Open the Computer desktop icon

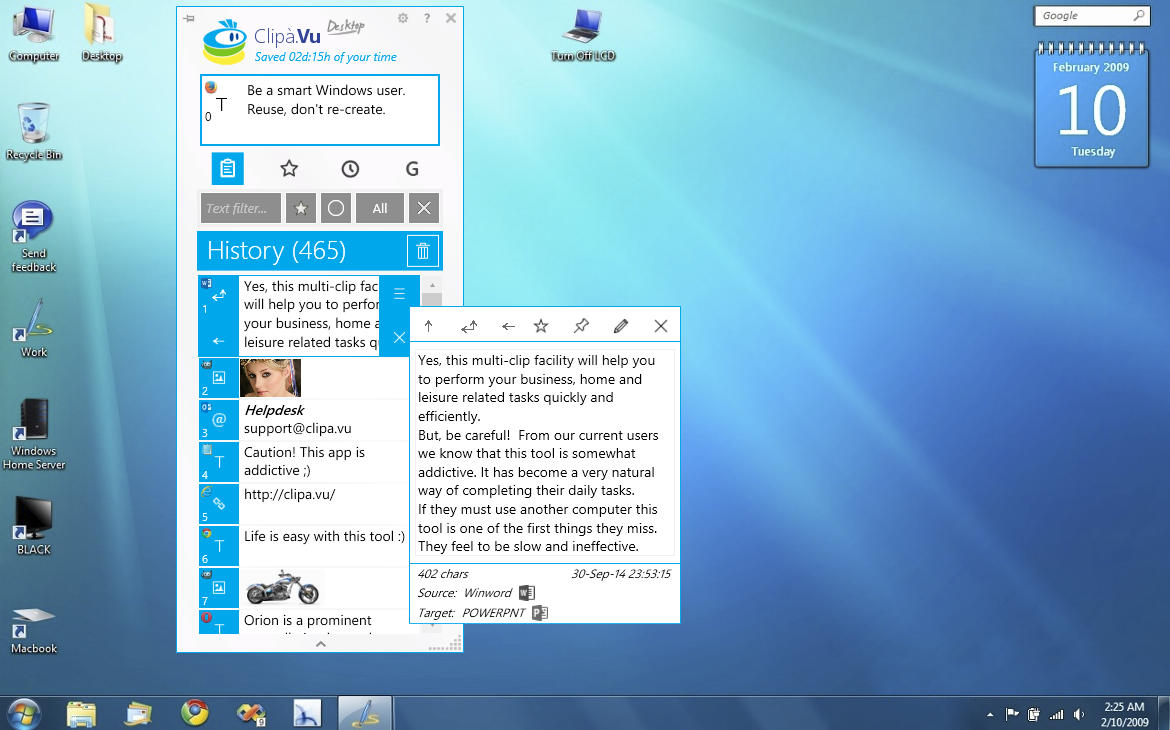tap(34, 34)
